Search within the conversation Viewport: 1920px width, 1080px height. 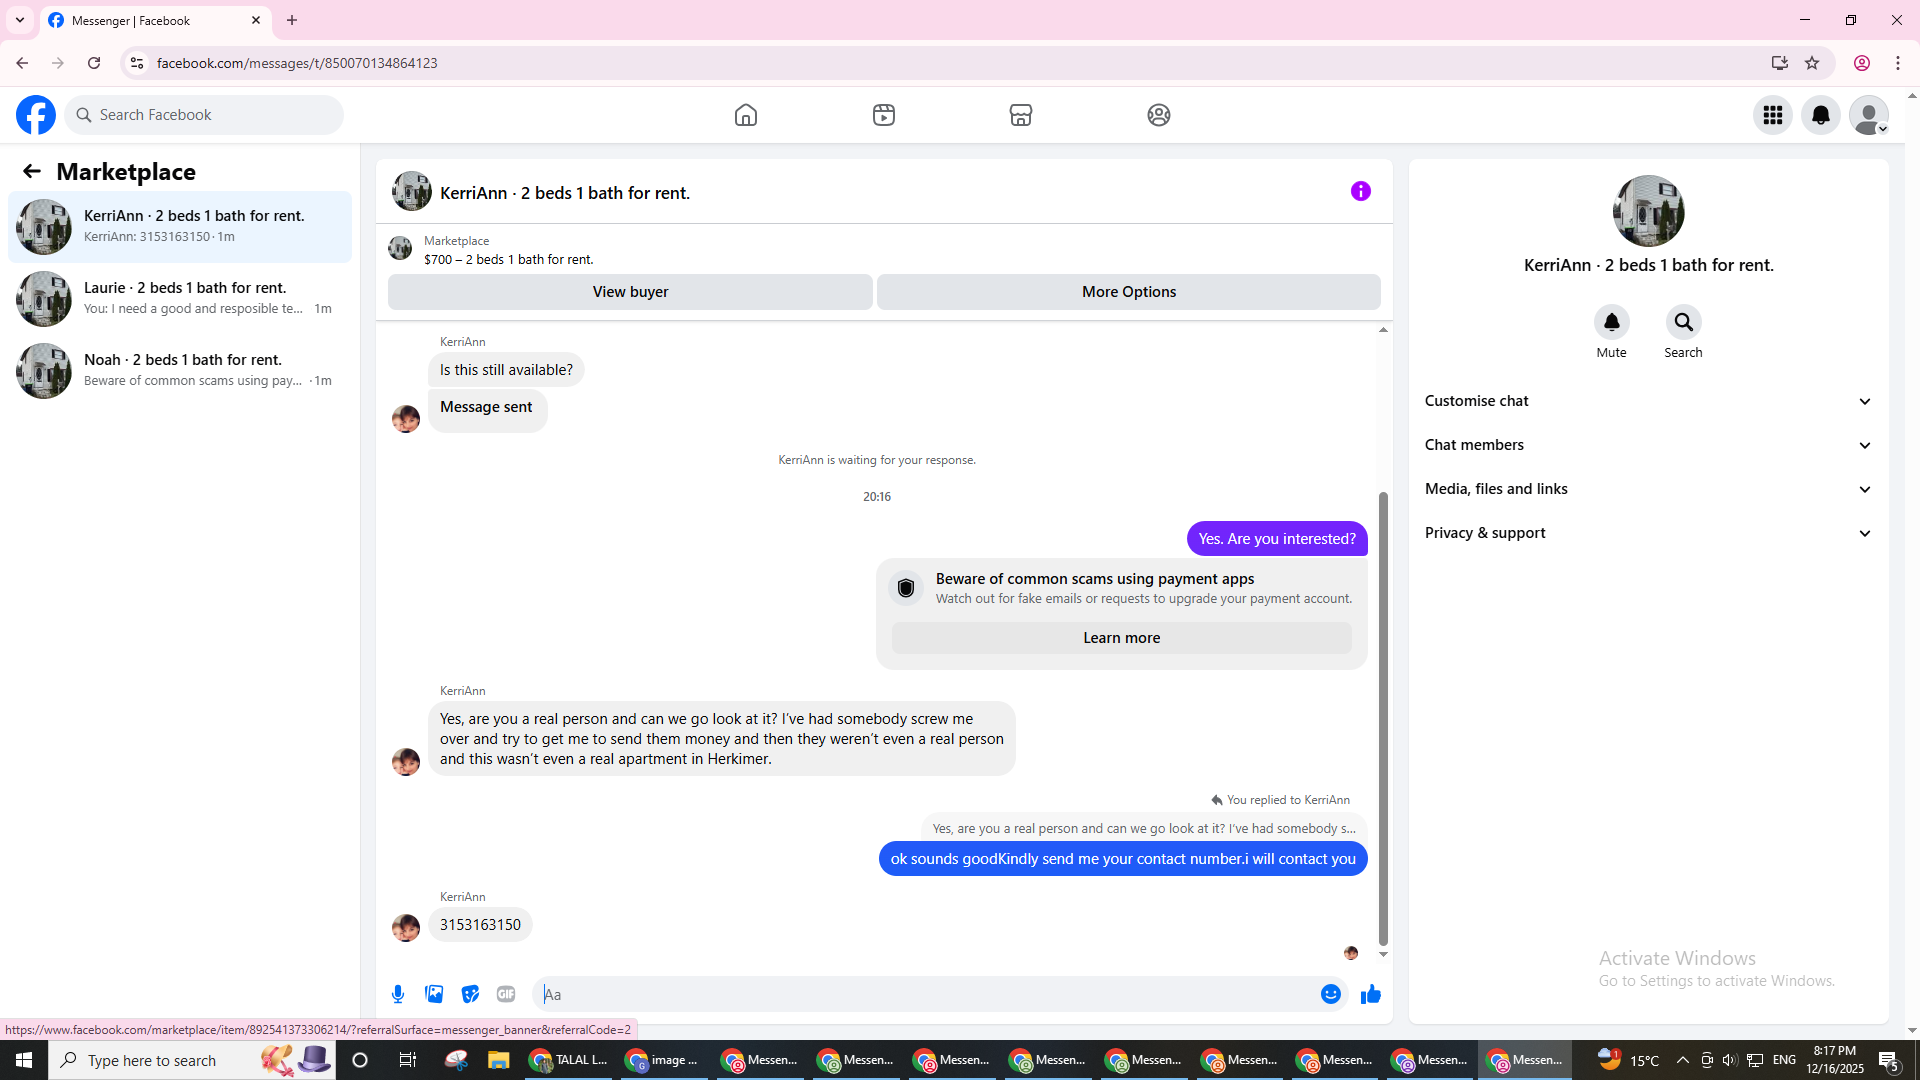point(1684,322)
